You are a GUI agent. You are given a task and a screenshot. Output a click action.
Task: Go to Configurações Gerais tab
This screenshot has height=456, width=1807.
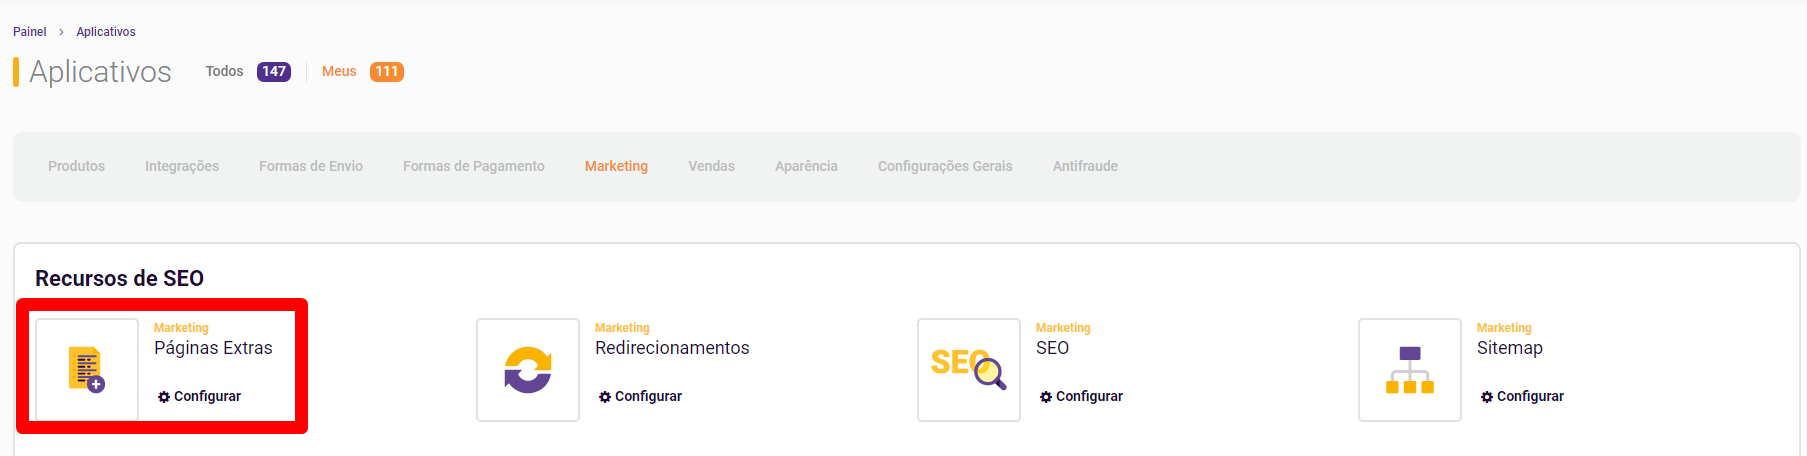(x=945, y=166)
